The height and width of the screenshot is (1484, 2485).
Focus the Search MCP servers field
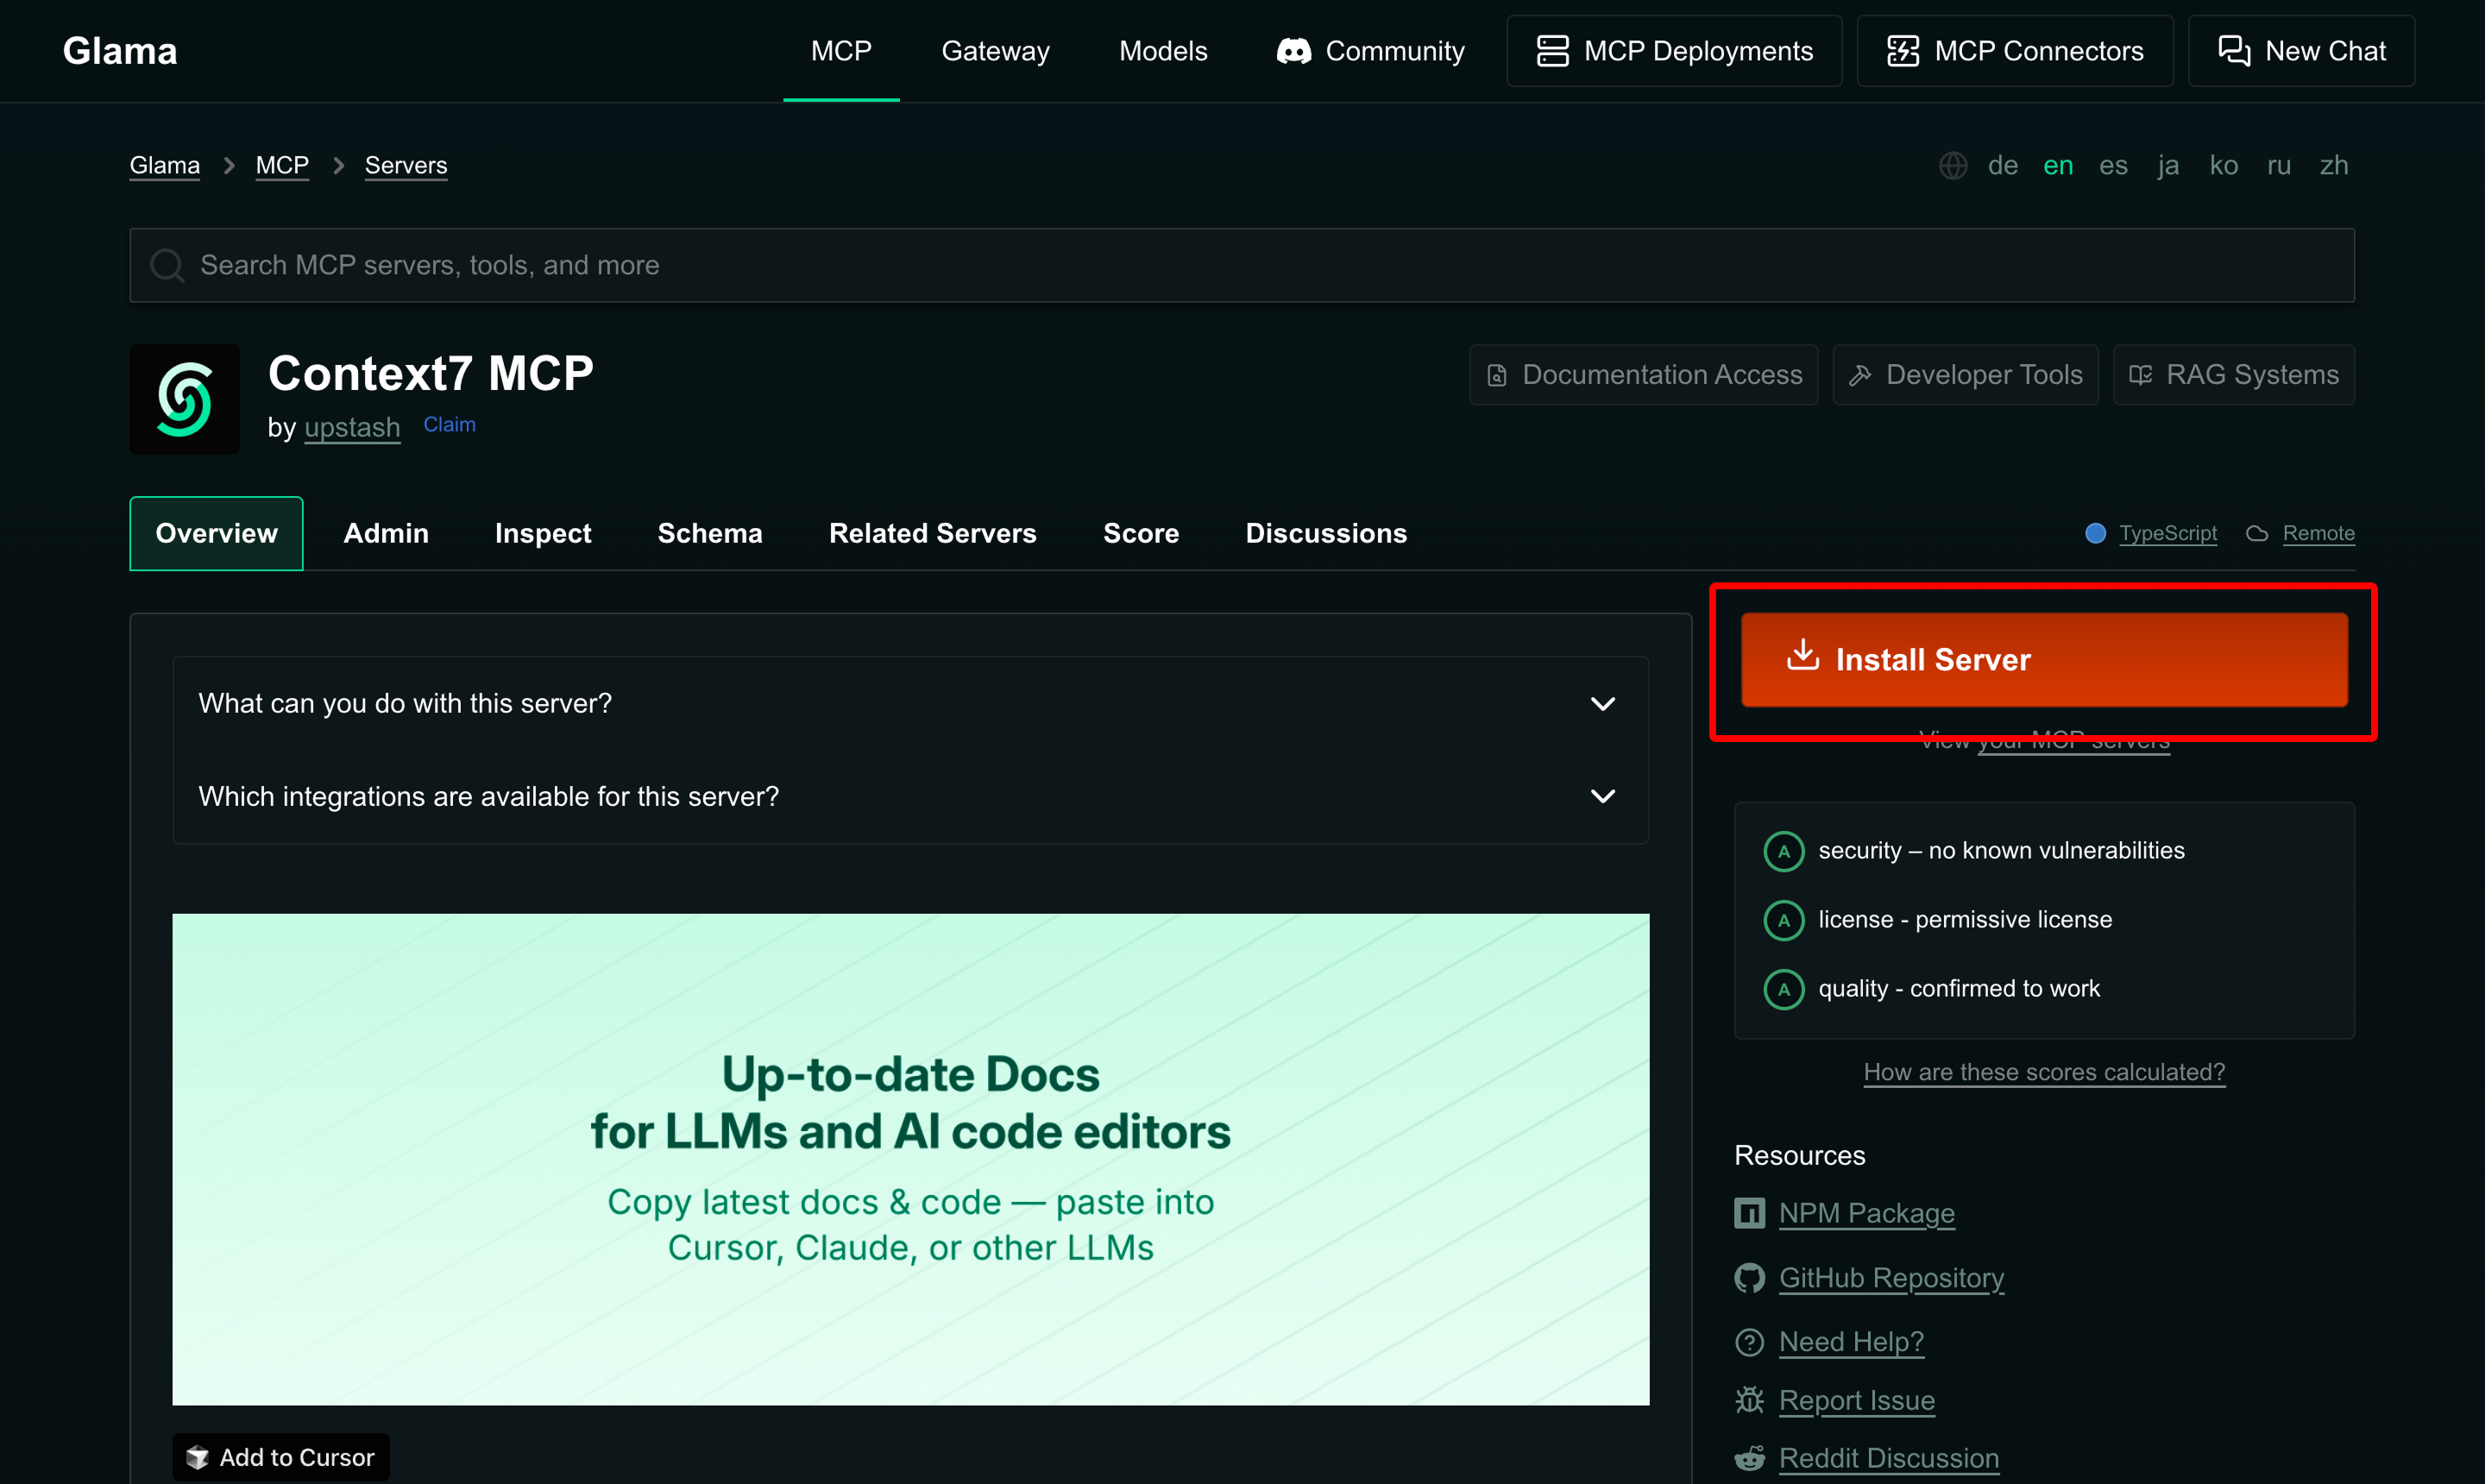click(x=1240, y=265)
